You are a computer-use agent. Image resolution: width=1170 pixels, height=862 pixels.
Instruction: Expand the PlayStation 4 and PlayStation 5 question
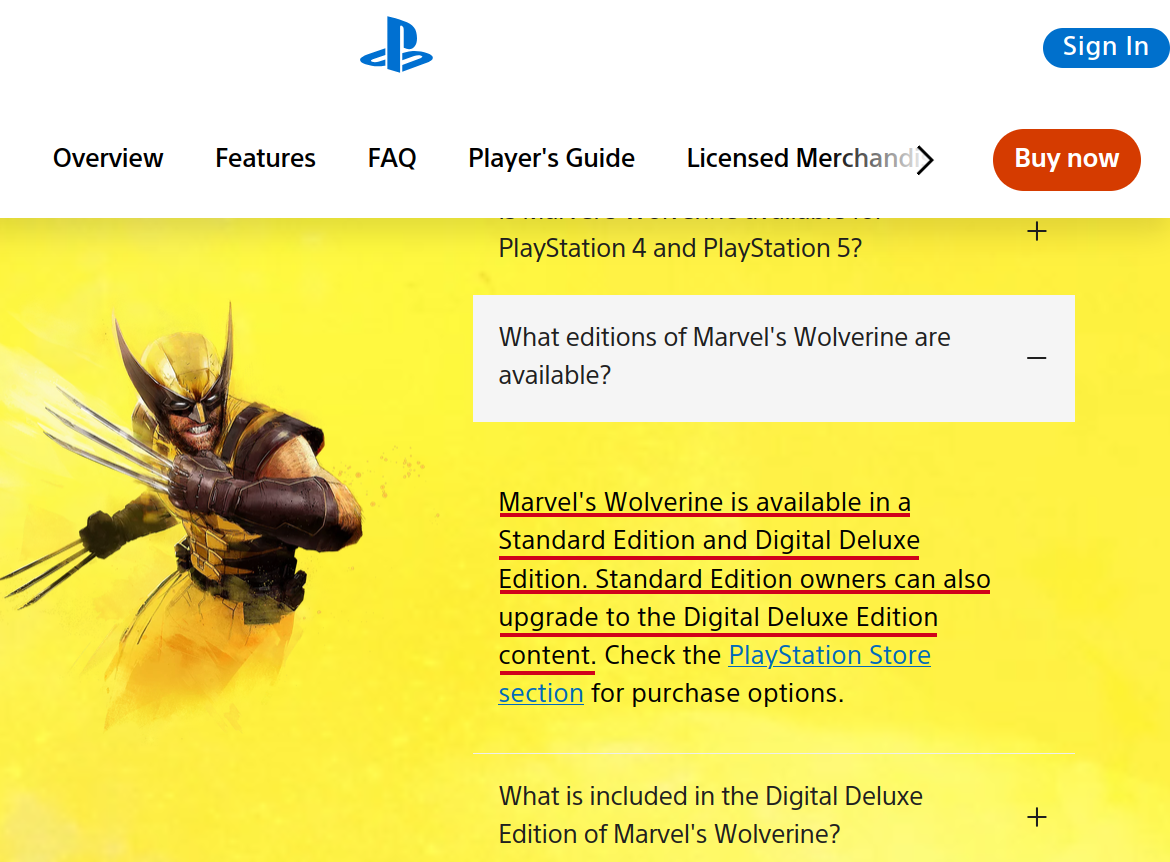point(1036,231)
